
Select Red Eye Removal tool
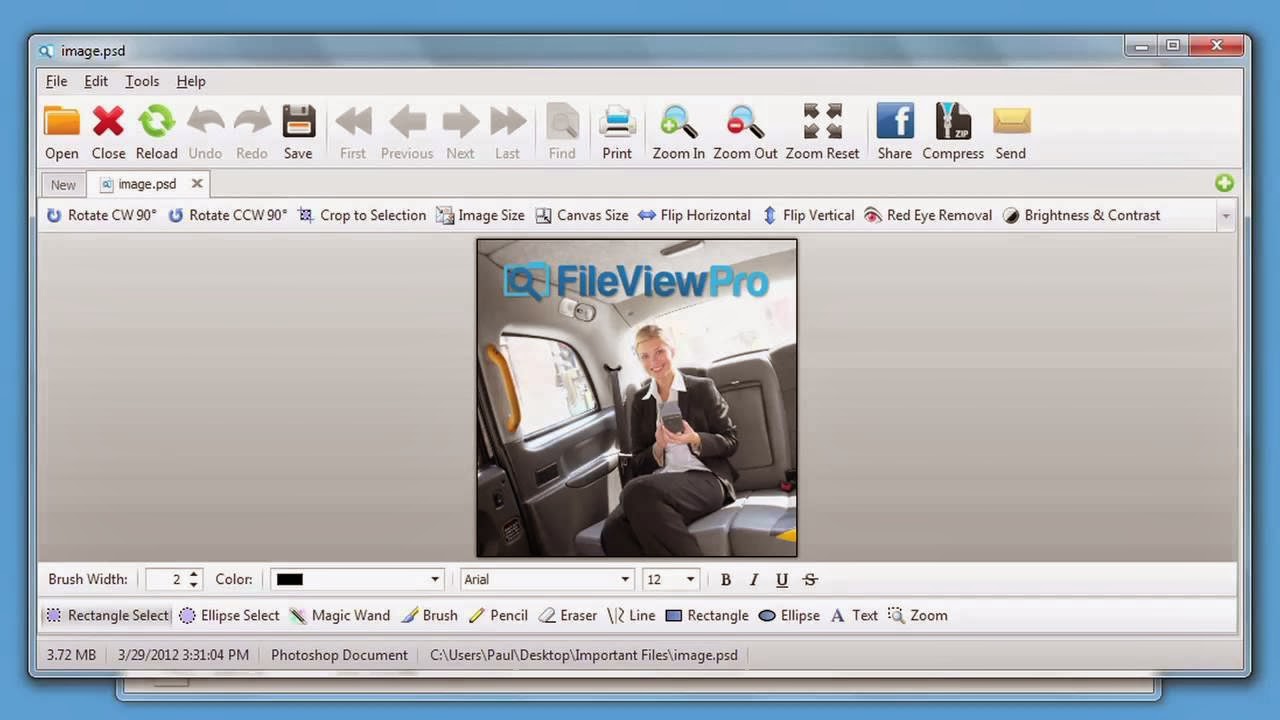[x=927, y=215]
